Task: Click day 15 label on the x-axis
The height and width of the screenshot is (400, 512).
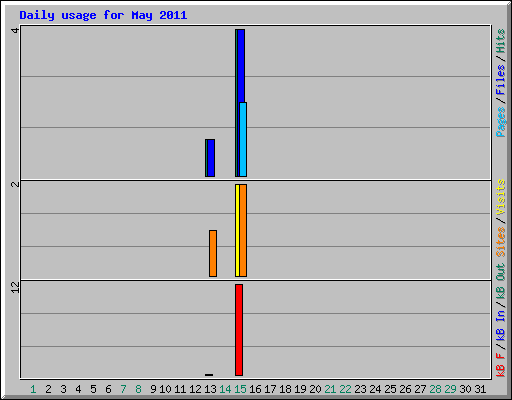Action: pos(240,389)
